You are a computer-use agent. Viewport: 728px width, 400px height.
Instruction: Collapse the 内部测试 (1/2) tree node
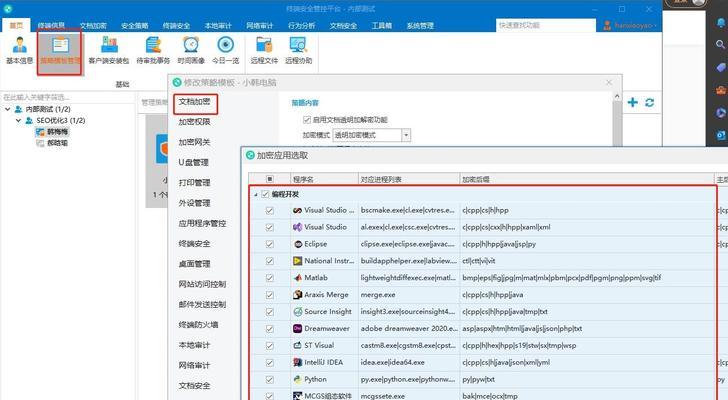click(7, 110)
